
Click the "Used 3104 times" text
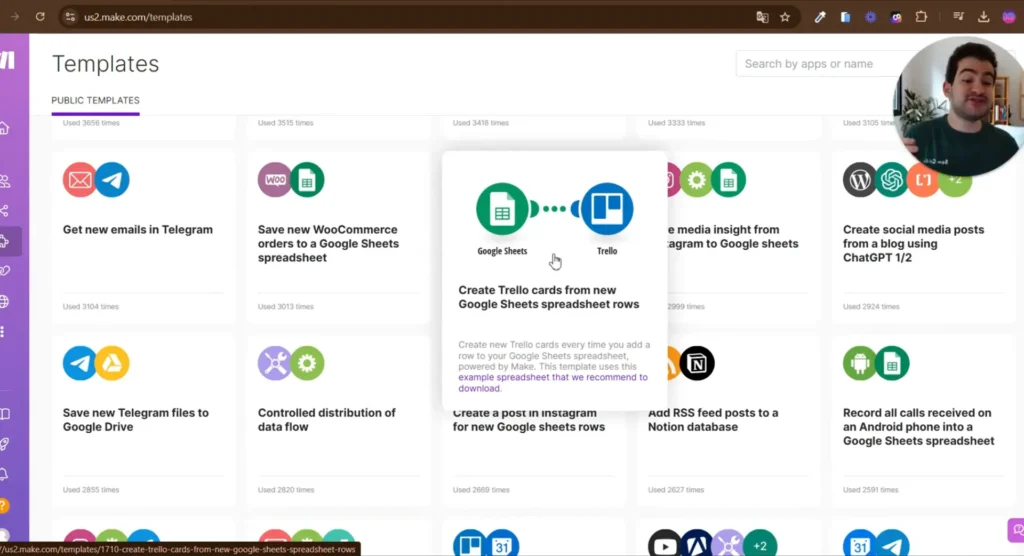pyautogui.click(x=91, y=306)
